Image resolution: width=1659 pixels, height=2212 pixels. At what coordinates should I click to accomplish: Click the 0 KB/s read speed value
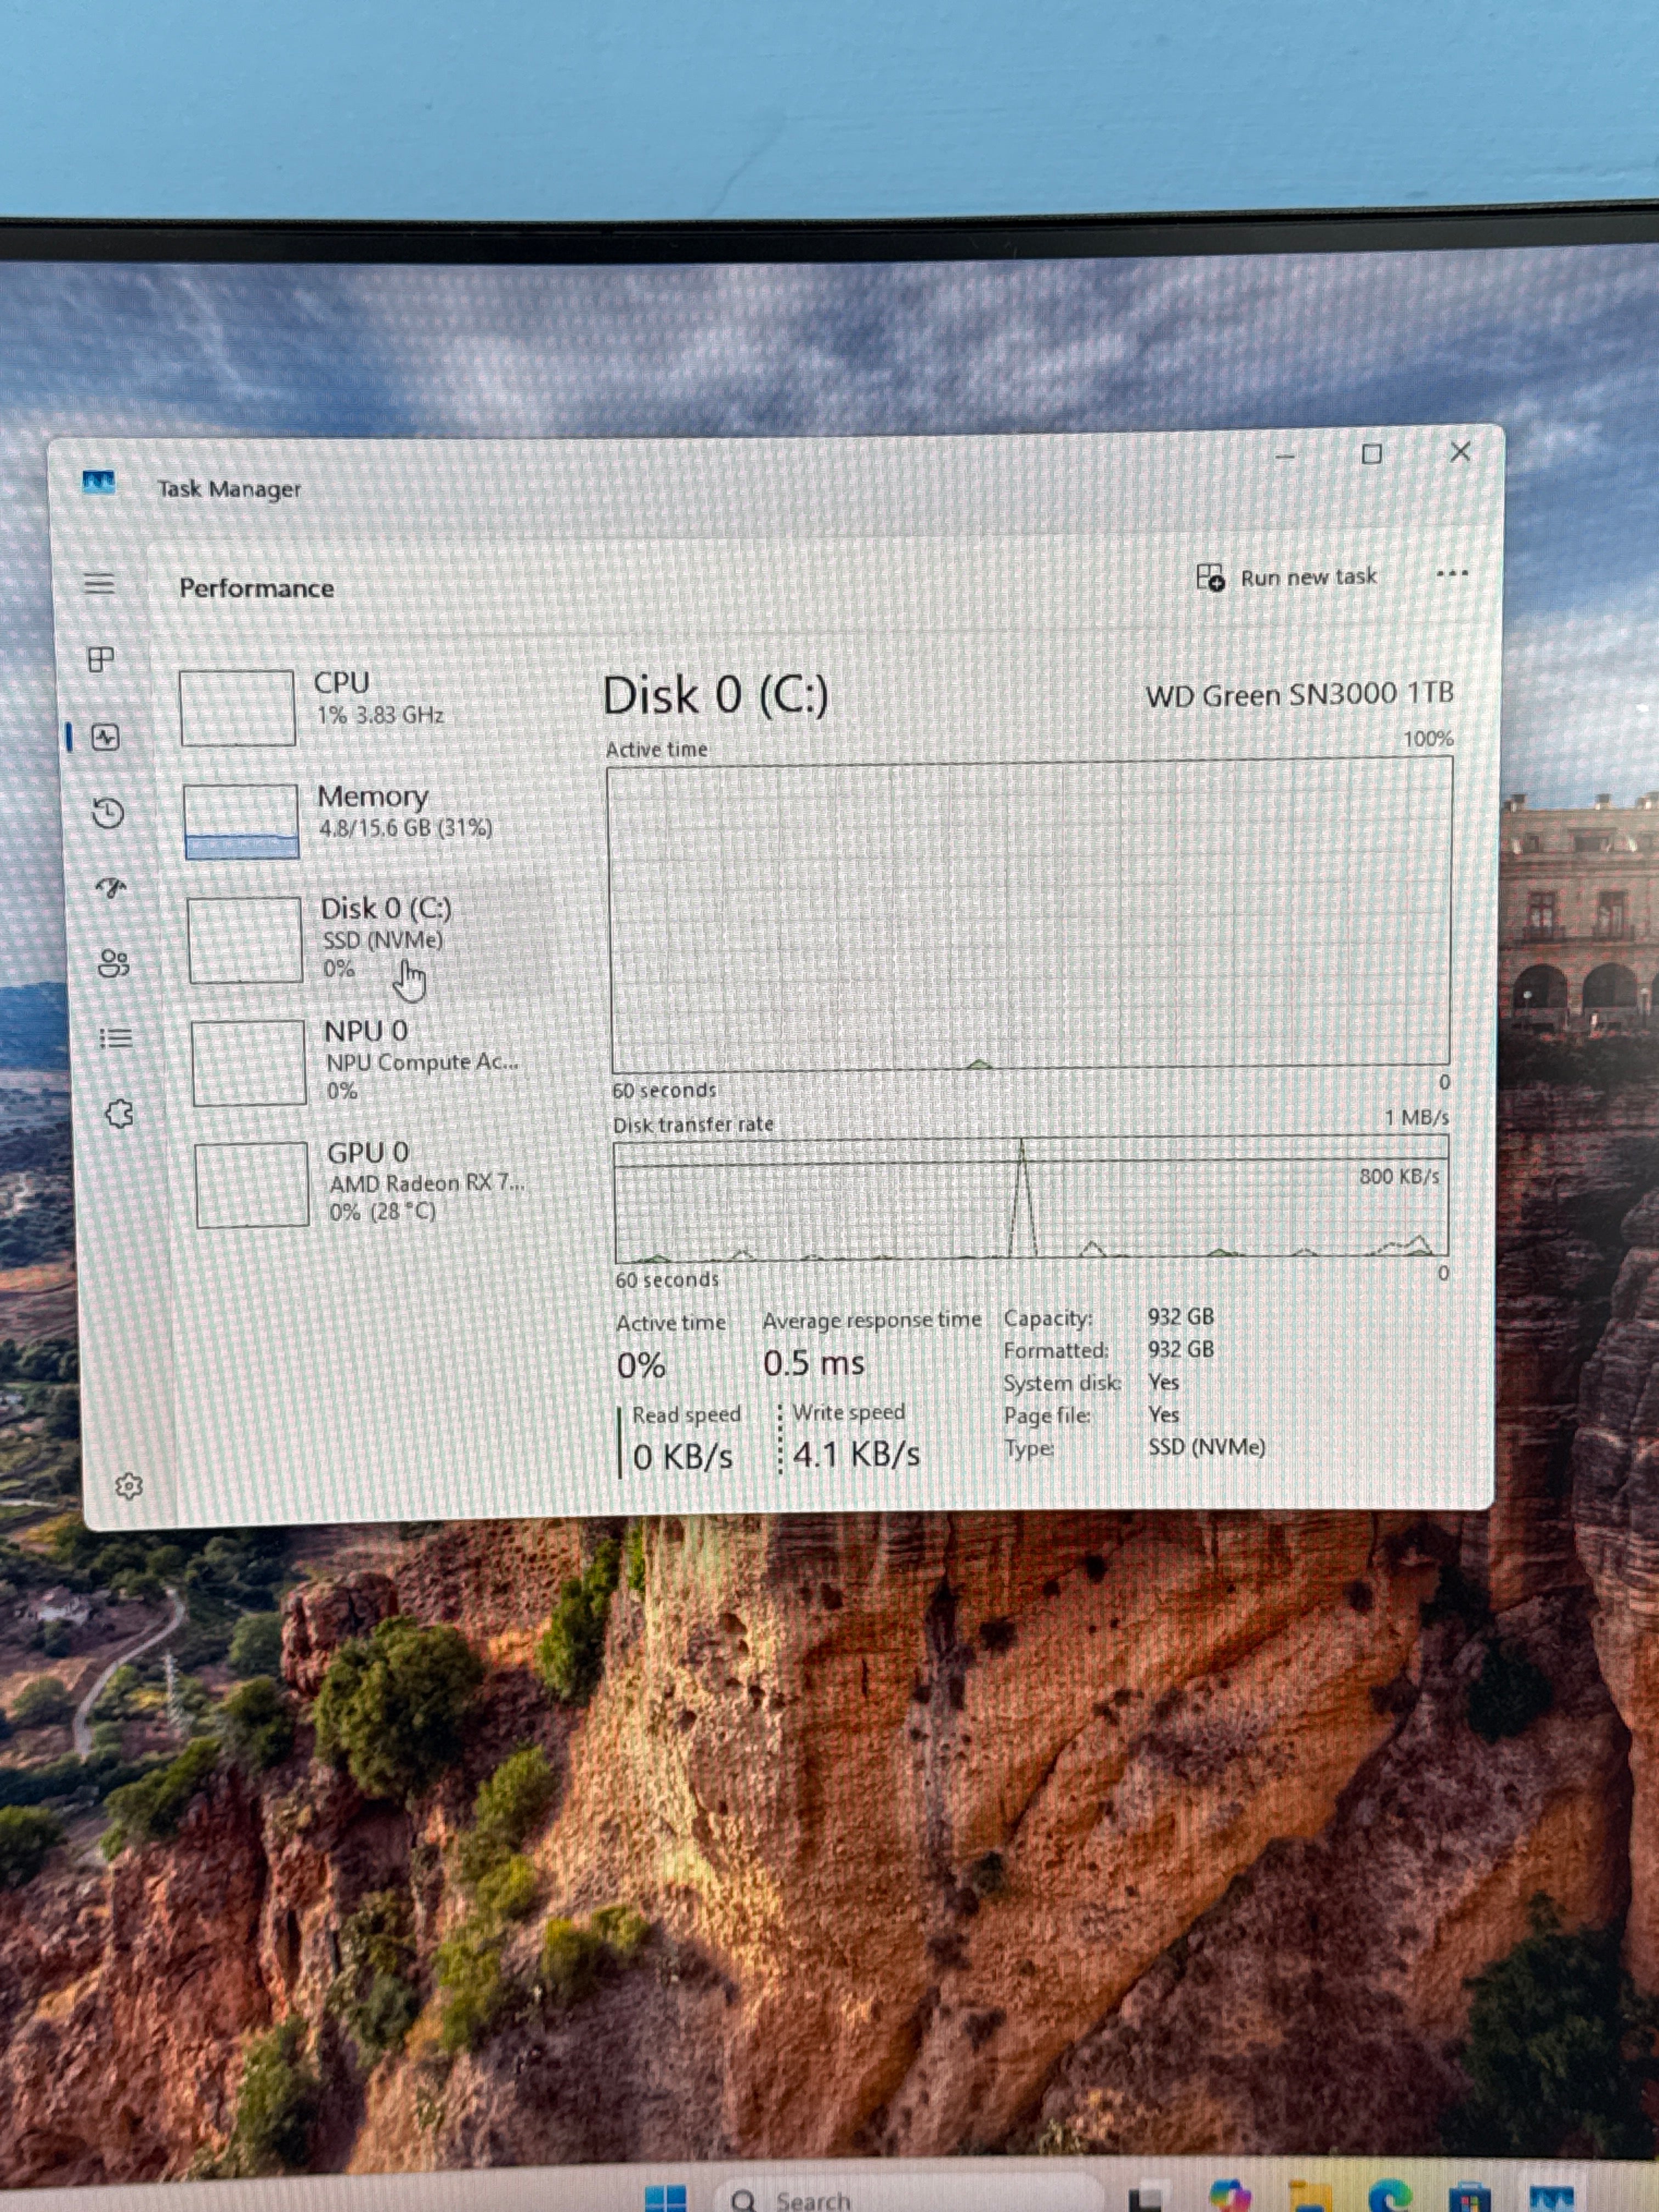(x=683, y=1457)
